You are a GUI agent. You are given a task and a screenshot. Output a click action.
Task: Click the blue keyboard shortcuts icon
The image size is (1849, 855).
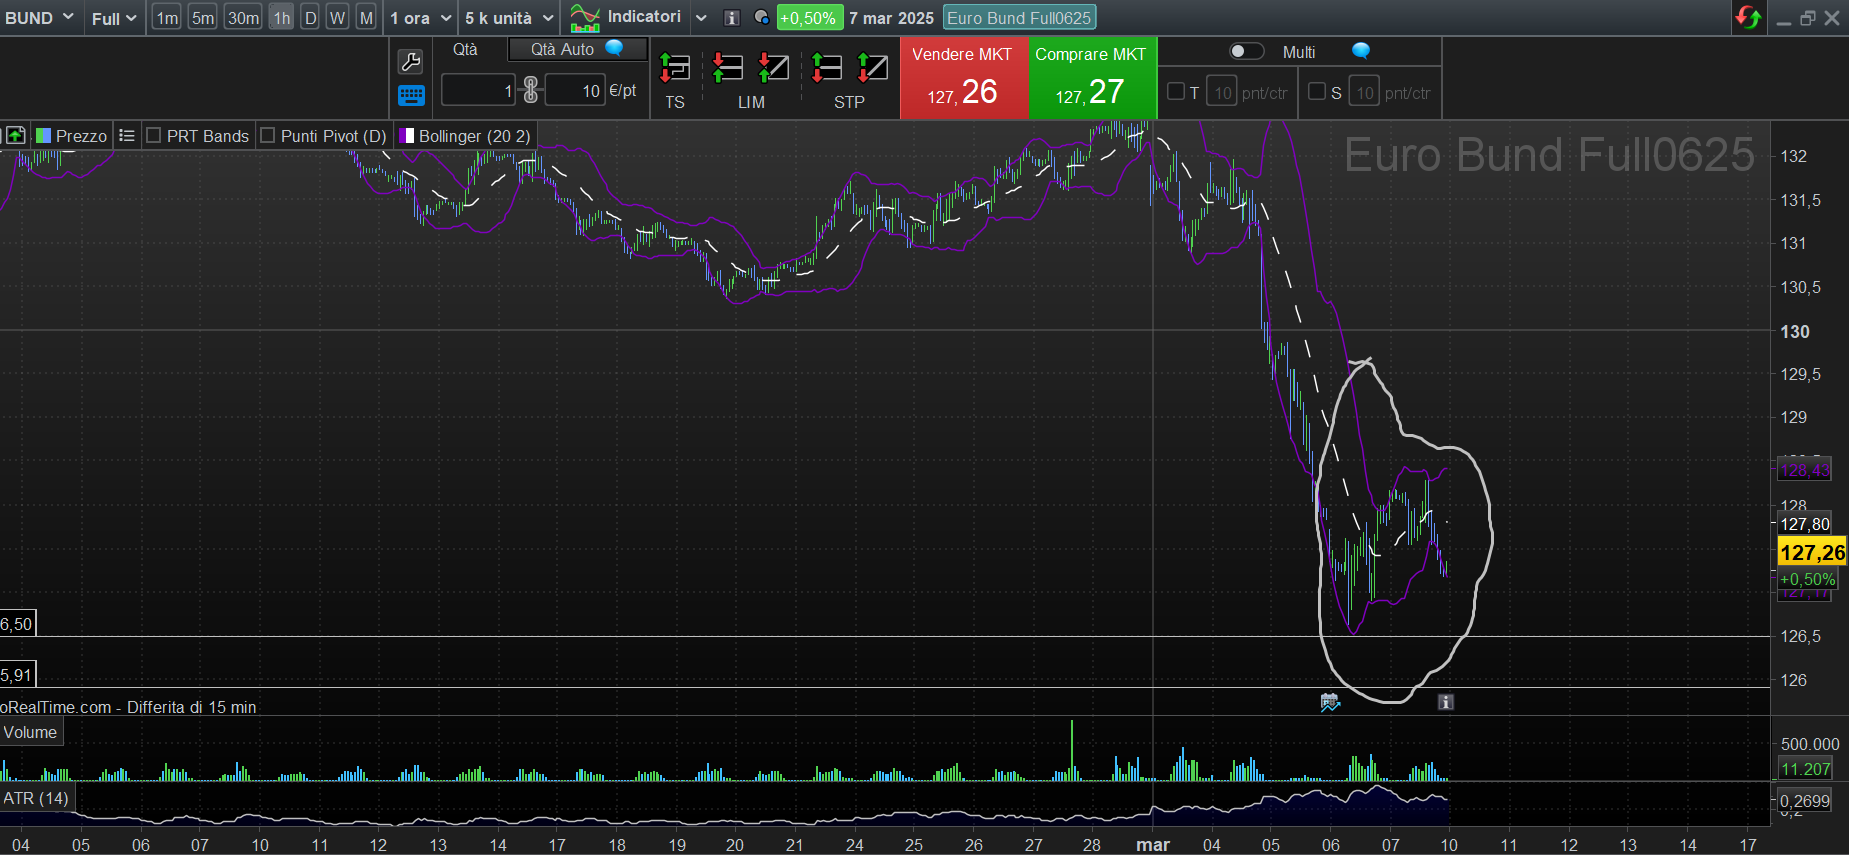tap(411, 96)
